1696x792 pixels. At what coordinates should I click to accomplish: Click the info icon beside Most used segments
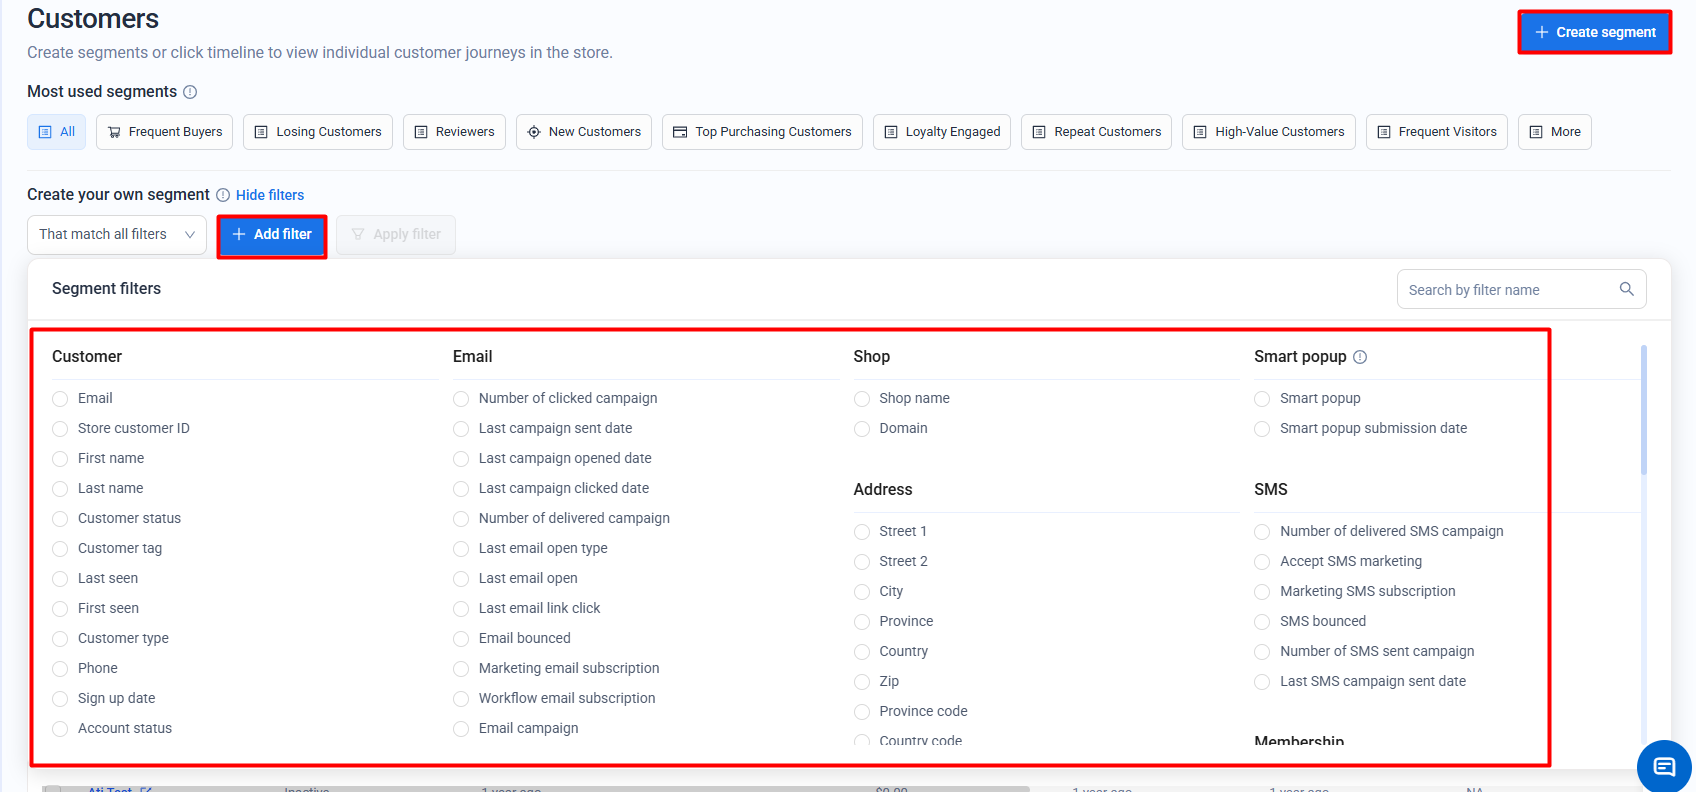(x=190, y=92)
